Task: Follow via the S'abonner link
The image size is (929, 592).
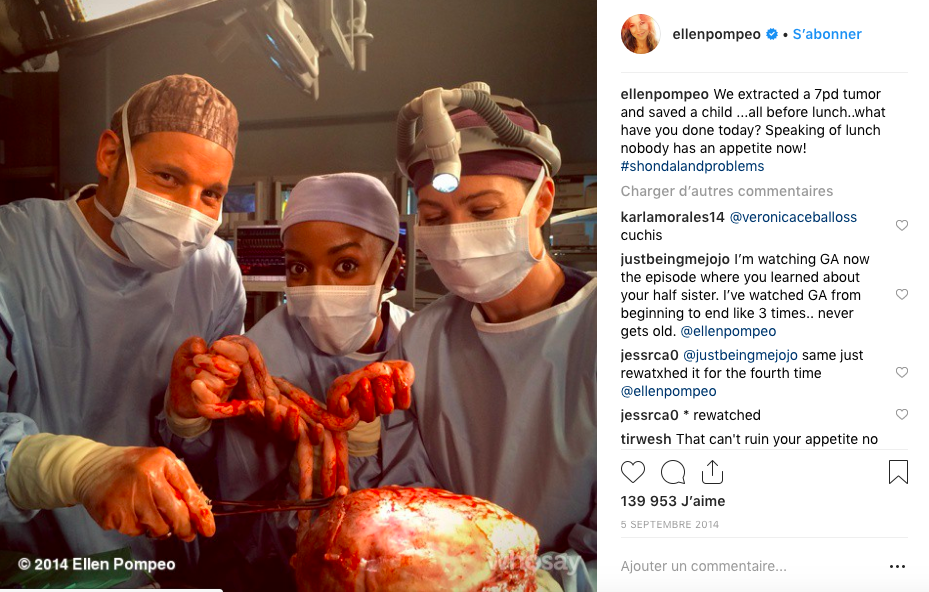Action: point(827,34)
